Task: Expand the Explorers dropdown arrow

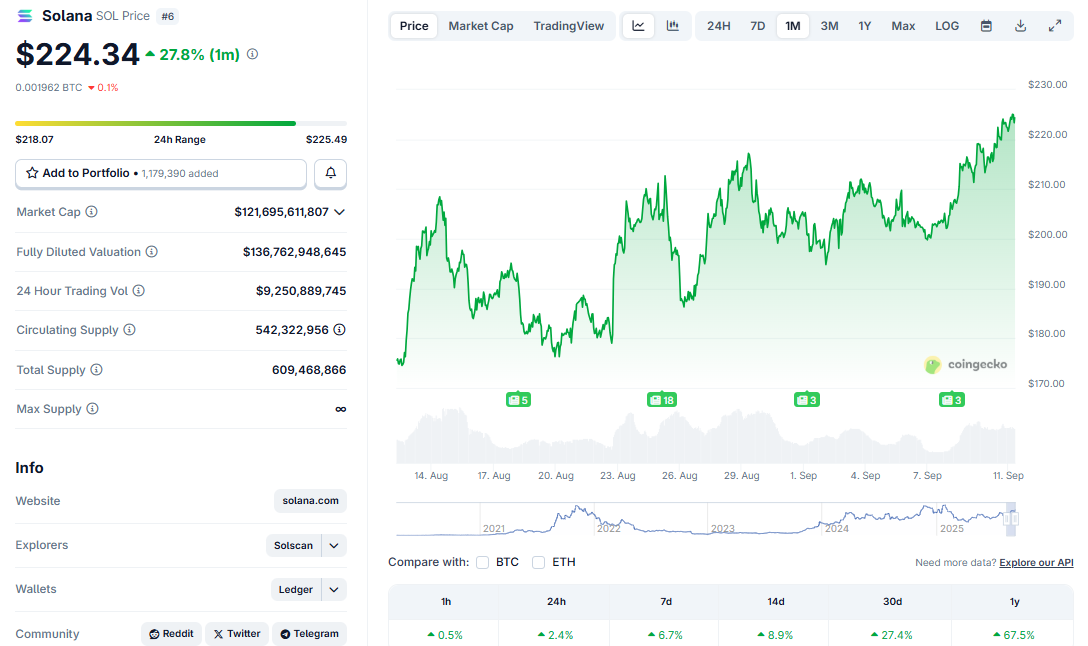Action: tap(334, 545)
